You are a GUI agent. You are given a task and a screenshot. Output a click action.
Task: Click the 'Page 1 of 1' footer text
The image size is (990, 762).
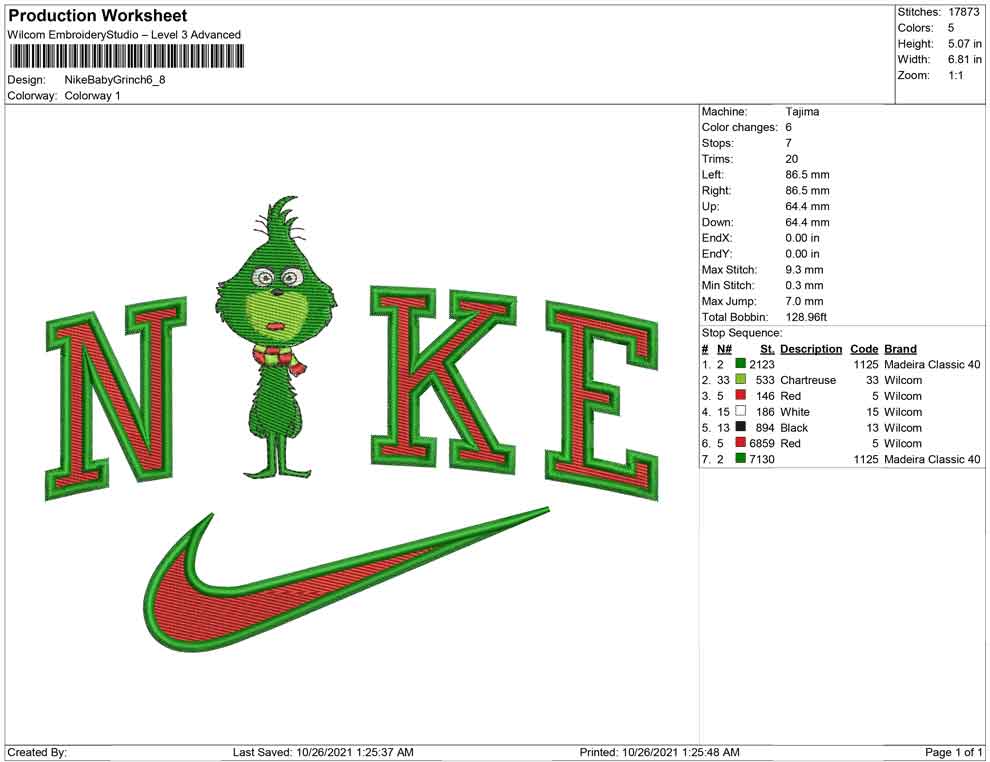point(953,752)
